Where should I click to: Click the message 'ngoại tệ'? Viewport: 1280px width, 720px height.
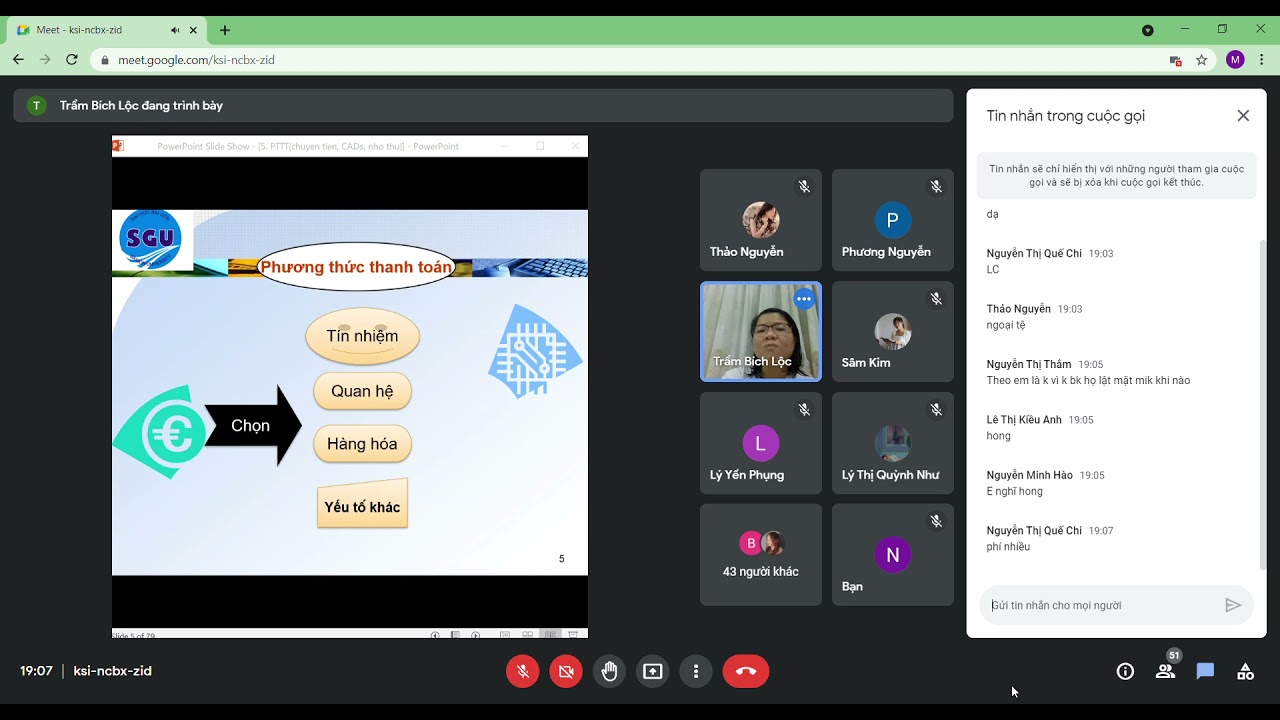coord(1006,325)
